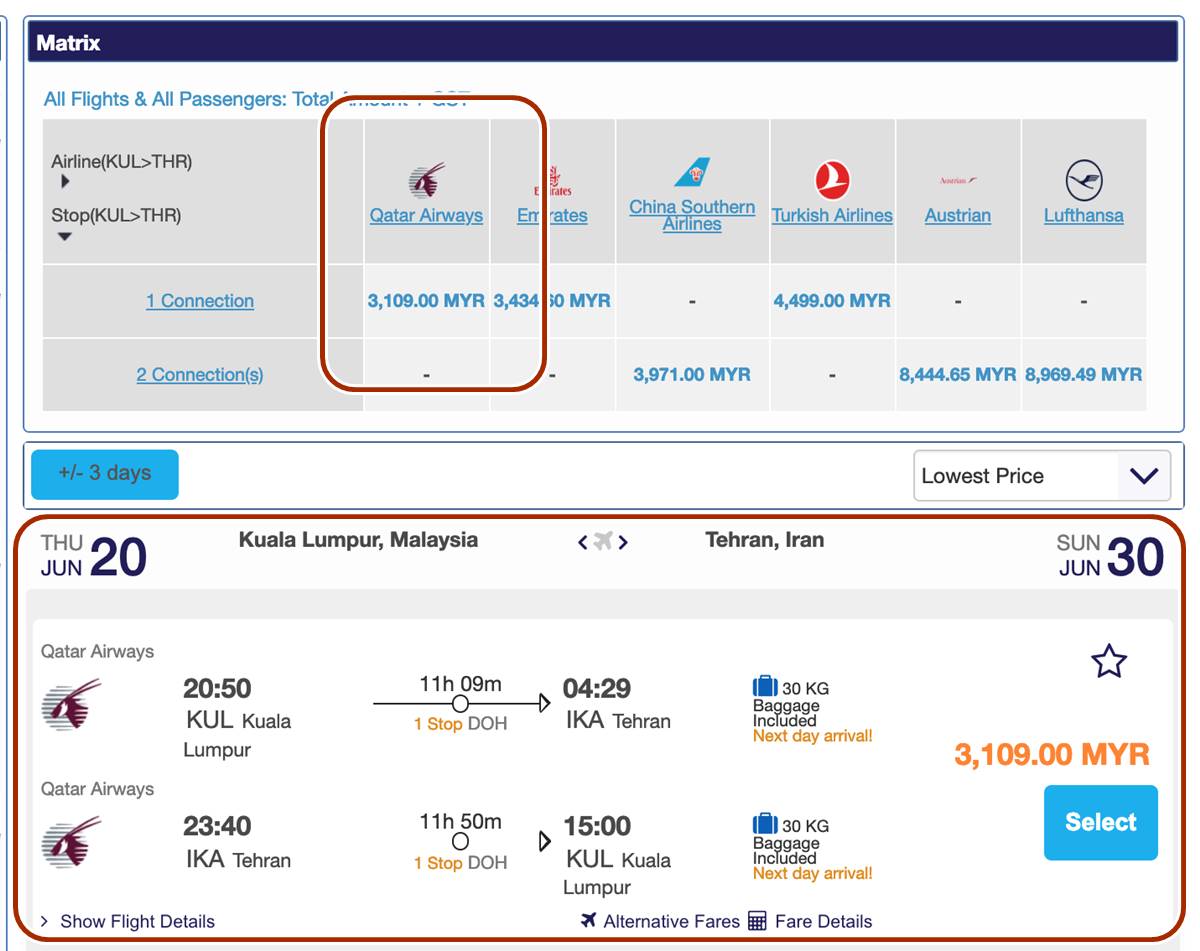Click the Select button for the 3,109.00 MYR itinerary
1200x951 pixels.
(x=1101, y=822)
